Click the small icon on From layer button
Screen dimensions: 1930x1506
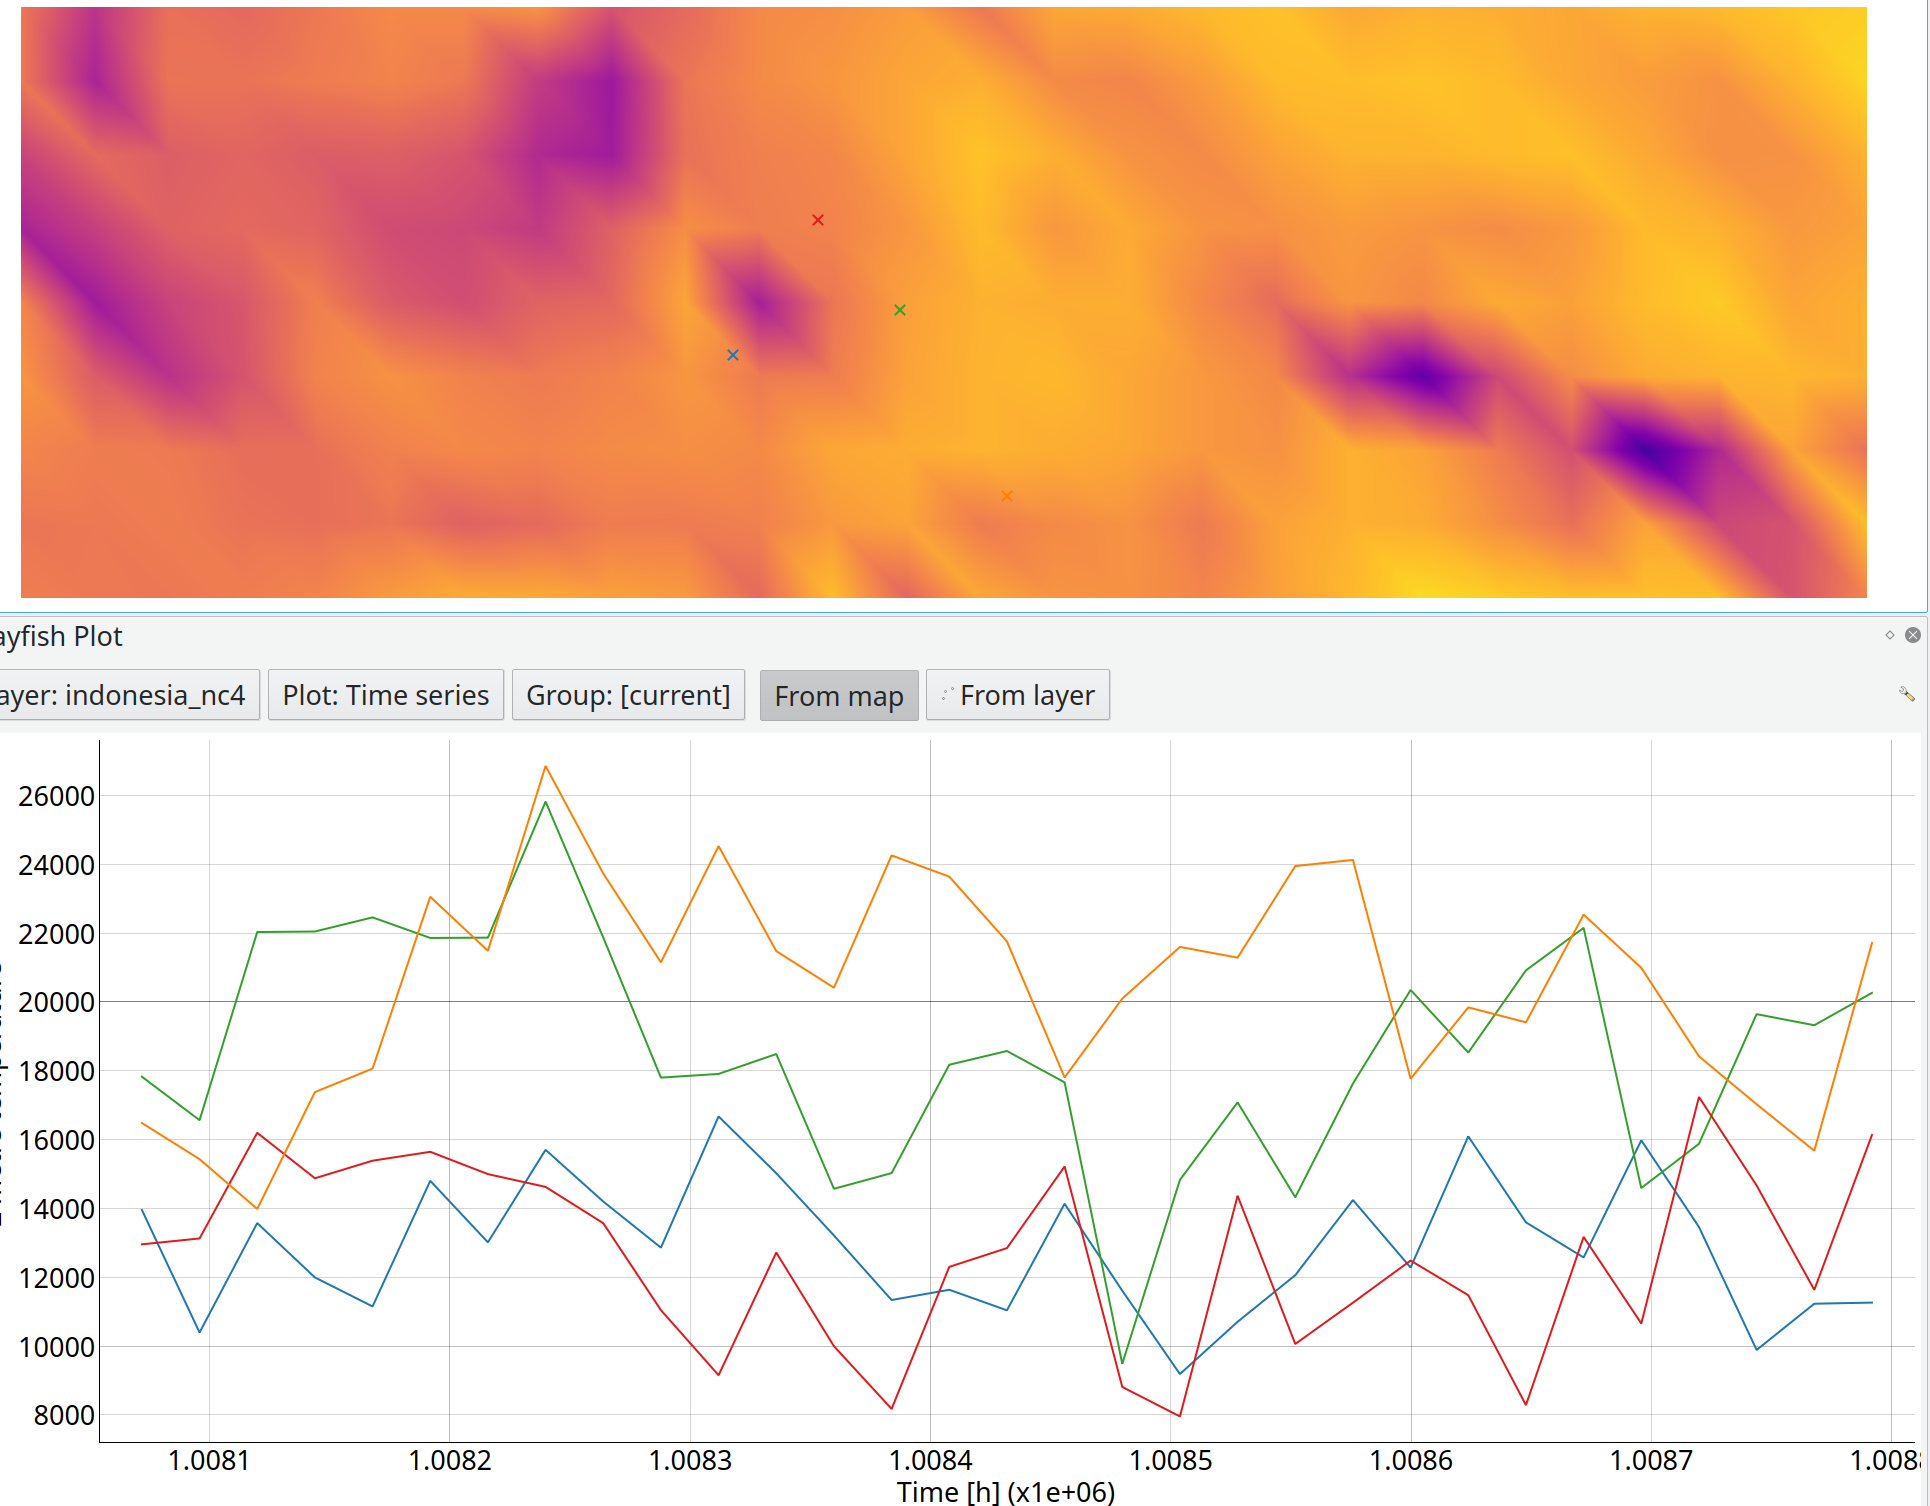946,695
